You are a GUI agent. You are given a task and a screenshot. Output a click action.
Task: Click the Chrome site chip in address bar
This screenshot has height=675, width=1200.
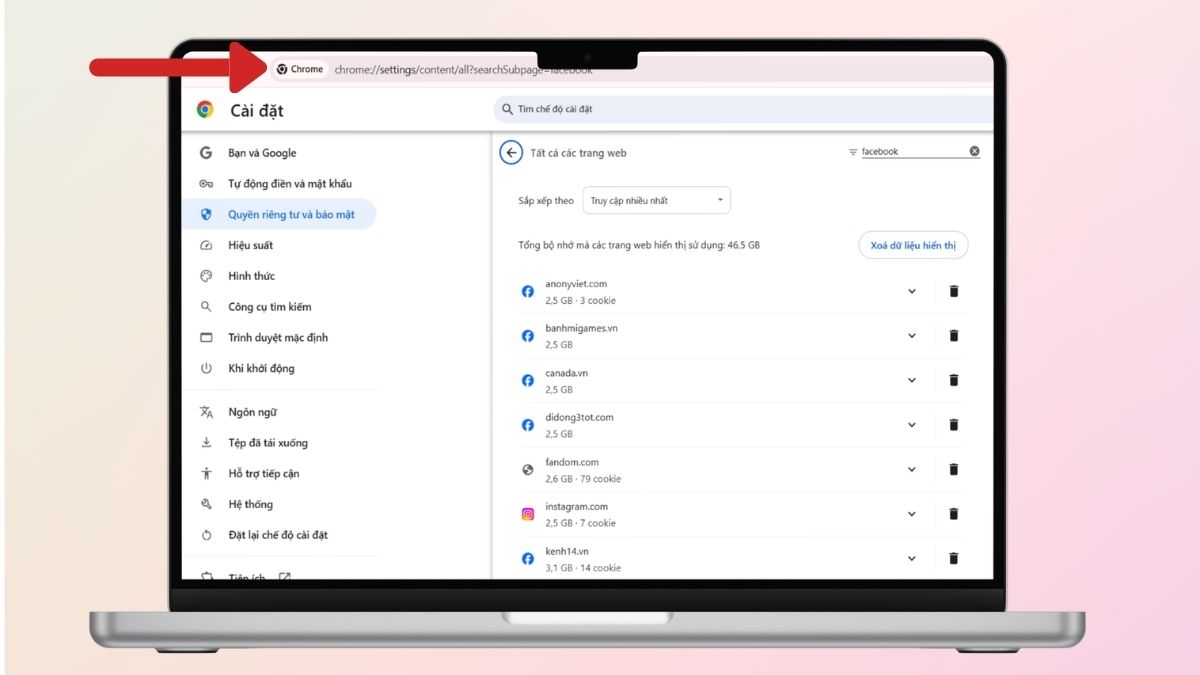coord(299,69)
